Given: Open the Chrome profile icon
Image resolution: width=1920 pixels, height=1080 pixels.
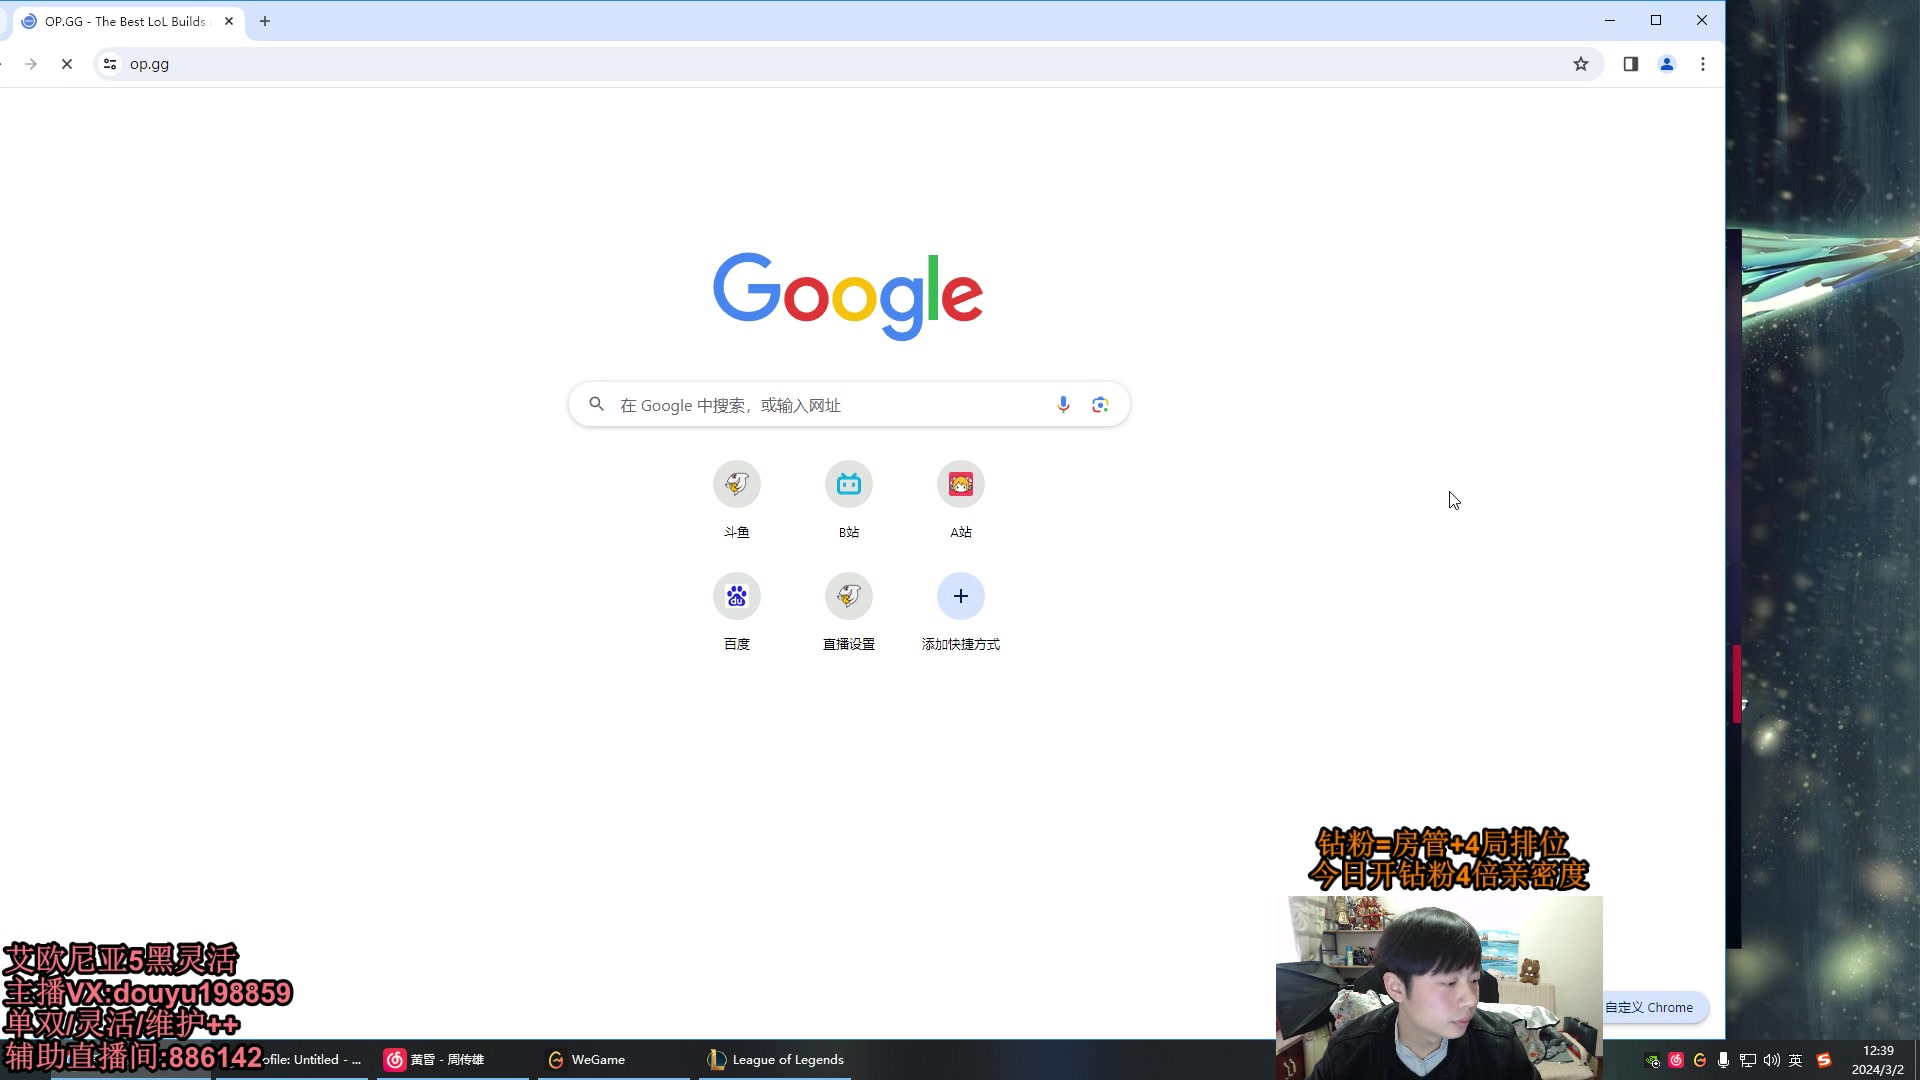Looking at the screenshot, I should pos(1666,63).
